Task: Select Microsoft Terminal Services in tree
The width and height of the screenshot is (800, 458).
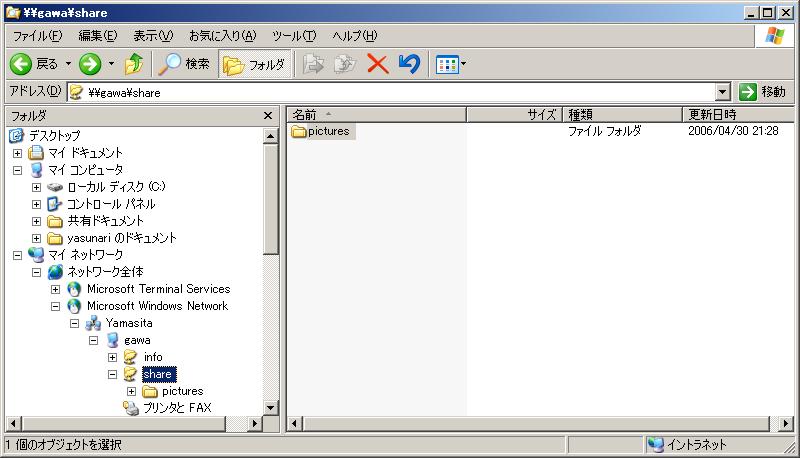Action: (159, 289)
